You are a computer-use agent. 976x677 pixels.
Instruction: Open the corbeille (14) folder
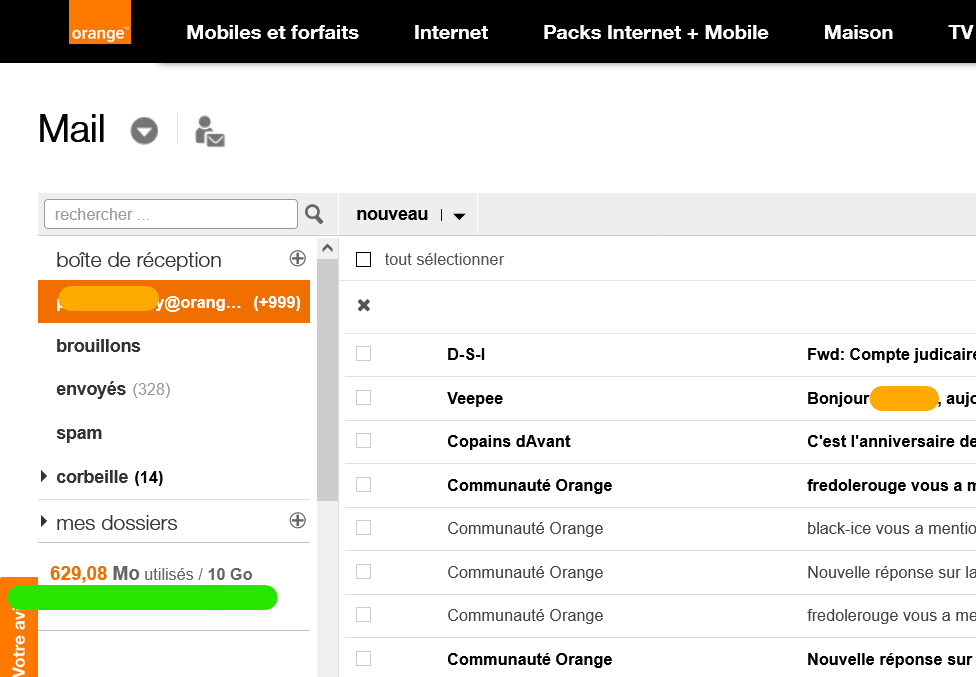point(110,477)
